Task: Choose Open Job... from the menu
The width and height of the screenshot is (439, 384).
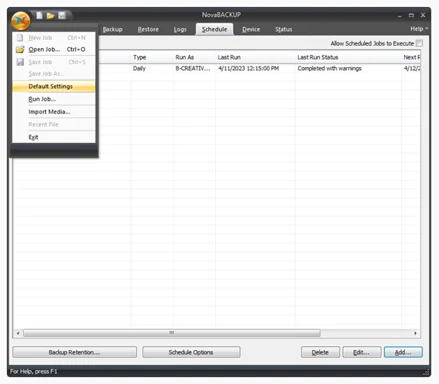Action: pyautogui.click(x=54, y=49)
